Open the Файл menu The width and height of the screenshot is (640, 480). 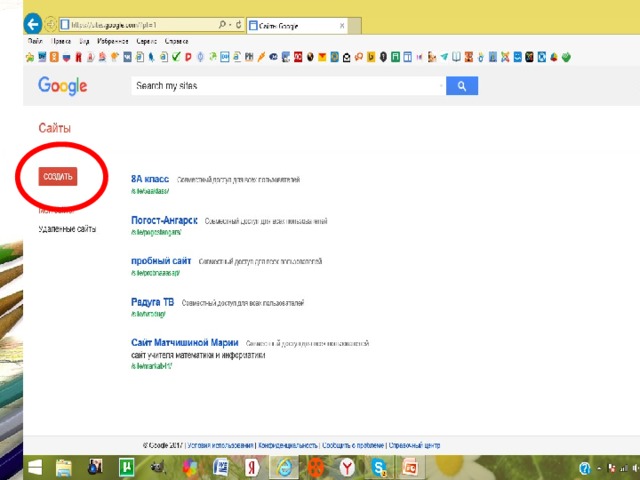(x=35, y=43)
